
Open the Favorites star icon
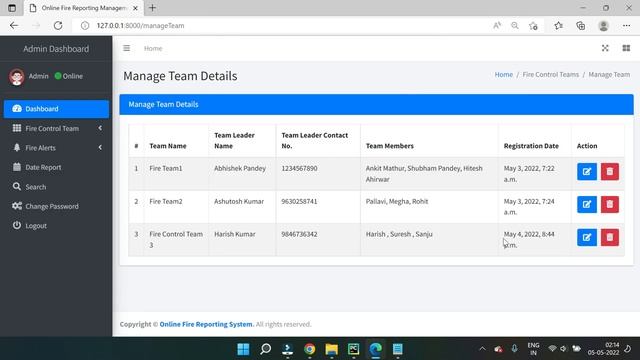point(558,25)
